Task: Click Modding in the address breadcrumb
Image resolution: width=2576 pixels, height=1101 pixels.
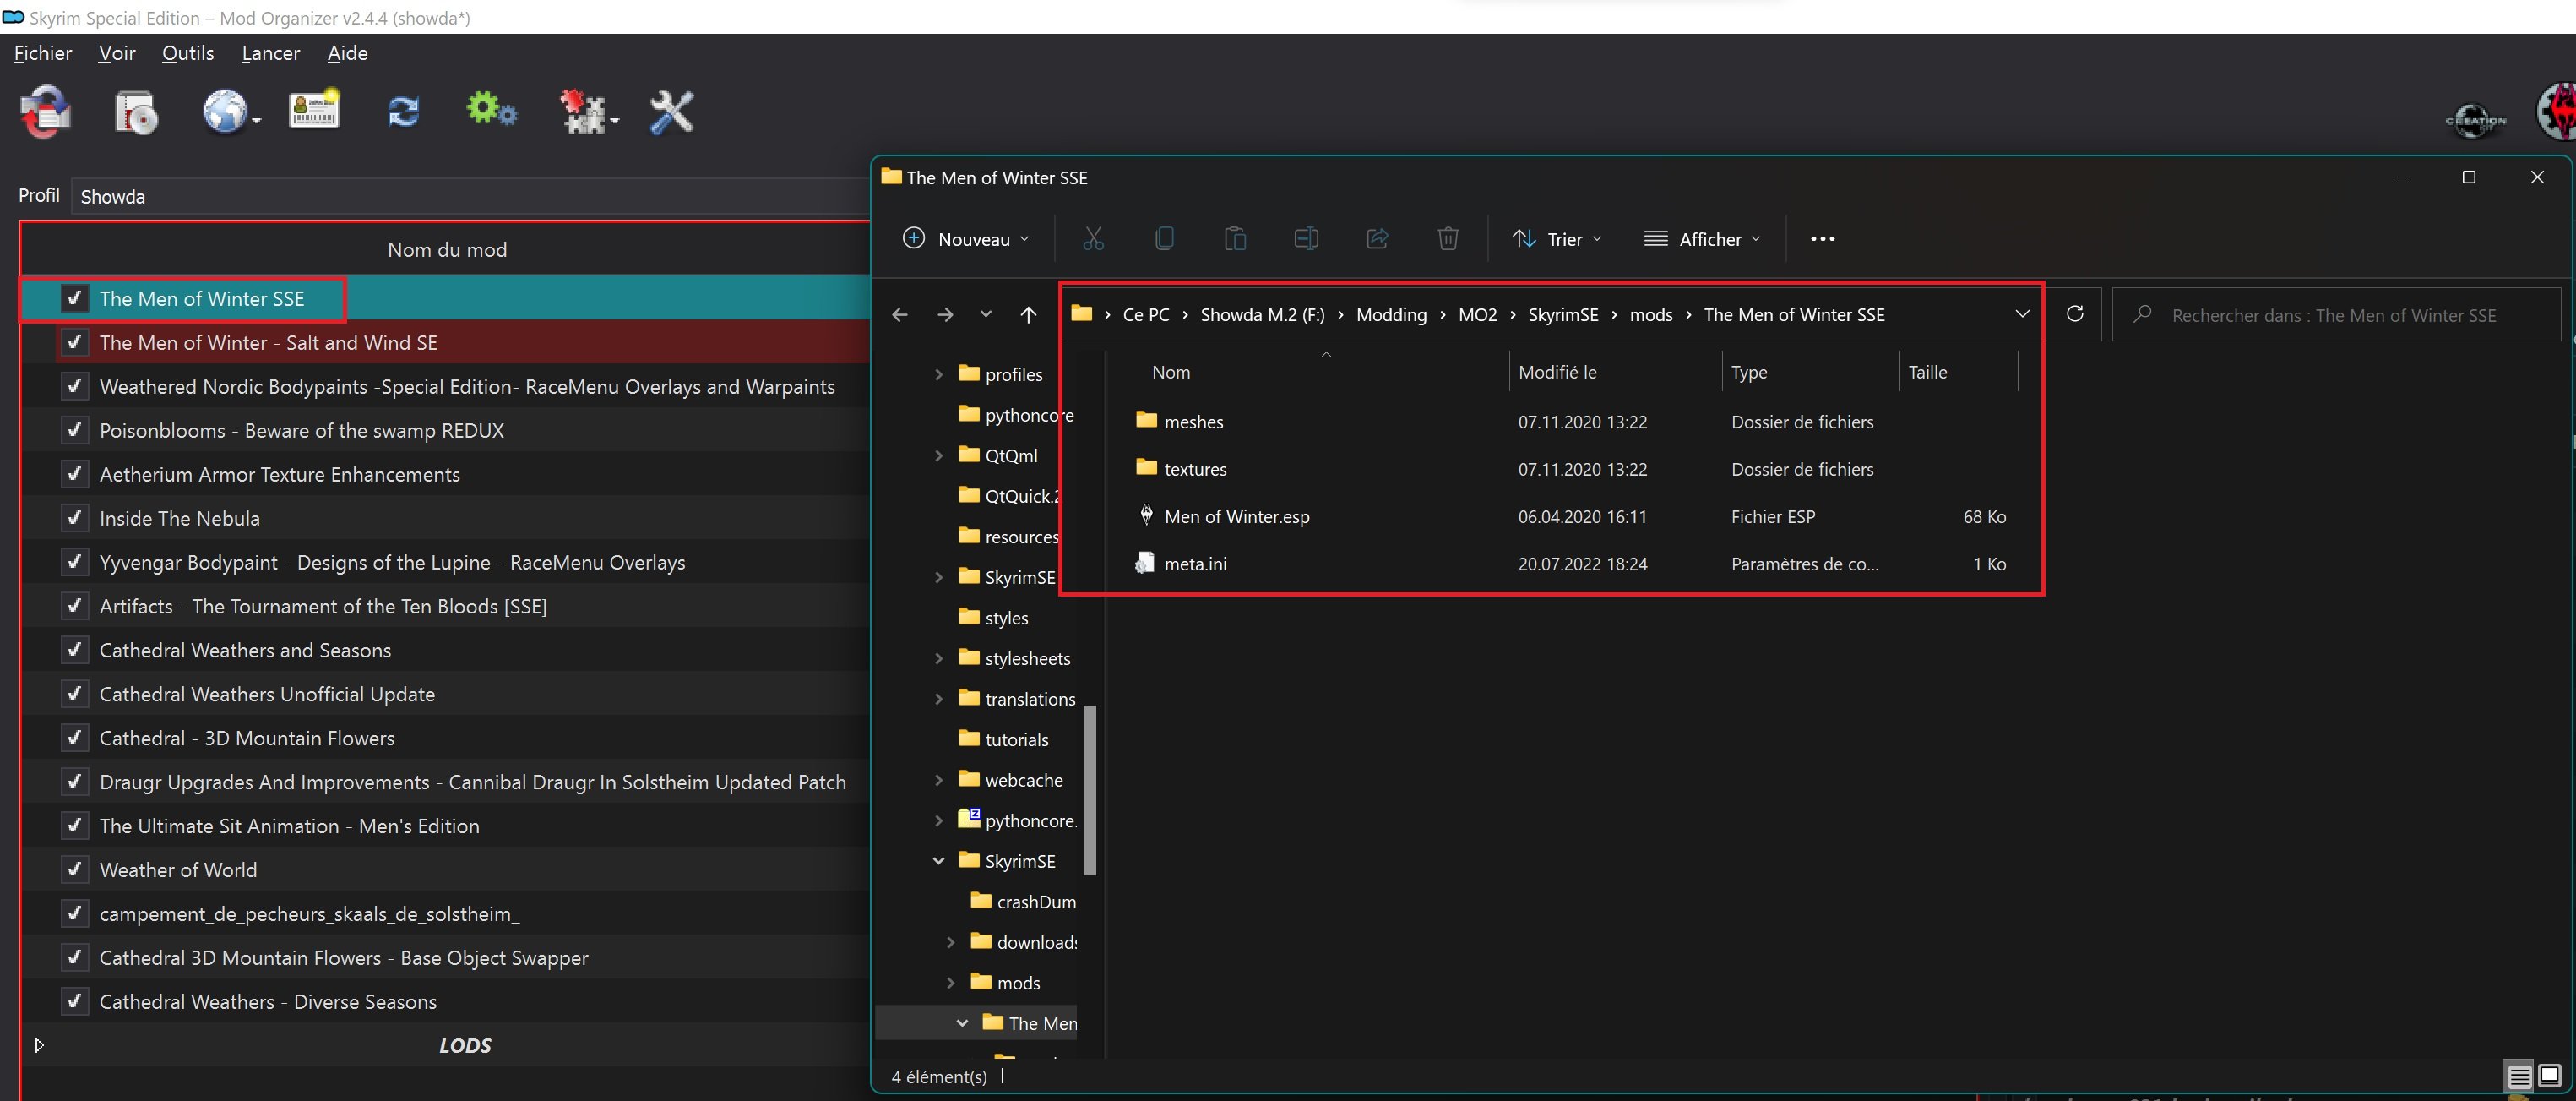Action: pos(1391,315)
